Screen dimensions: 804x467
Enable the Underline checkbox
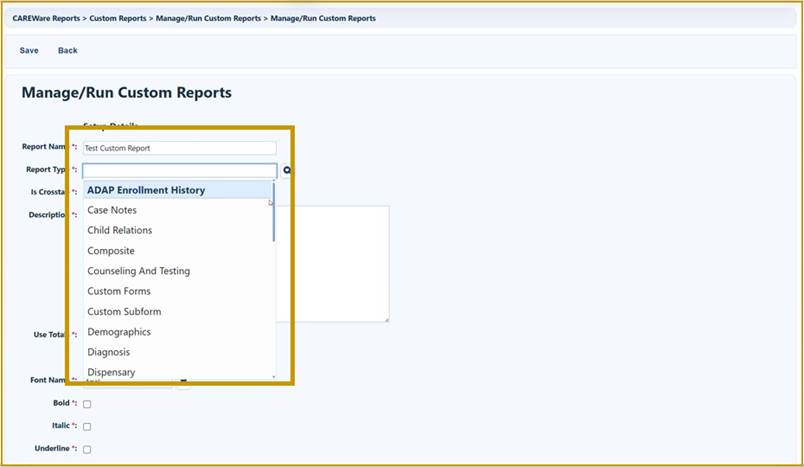coord(87,449)
